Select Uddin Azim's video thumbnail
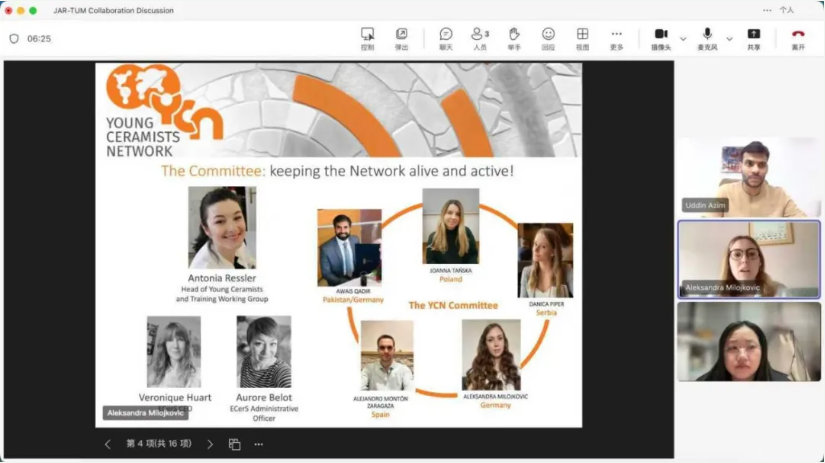The image size is (825, 463). pyautogui.click(x=748, y=177)
